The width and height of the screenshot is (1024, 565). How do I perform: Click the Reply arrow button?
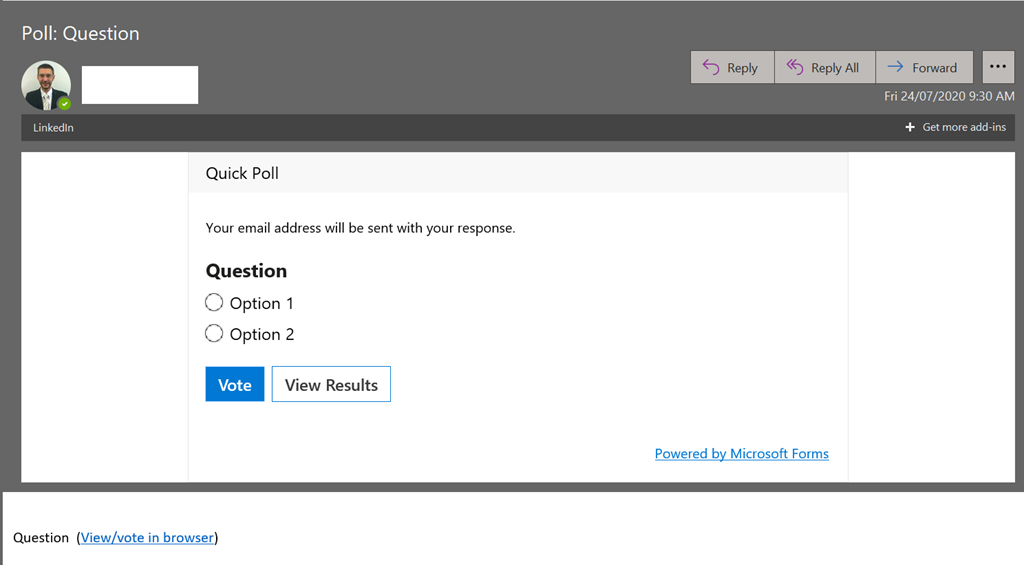(x=731, y=68)
